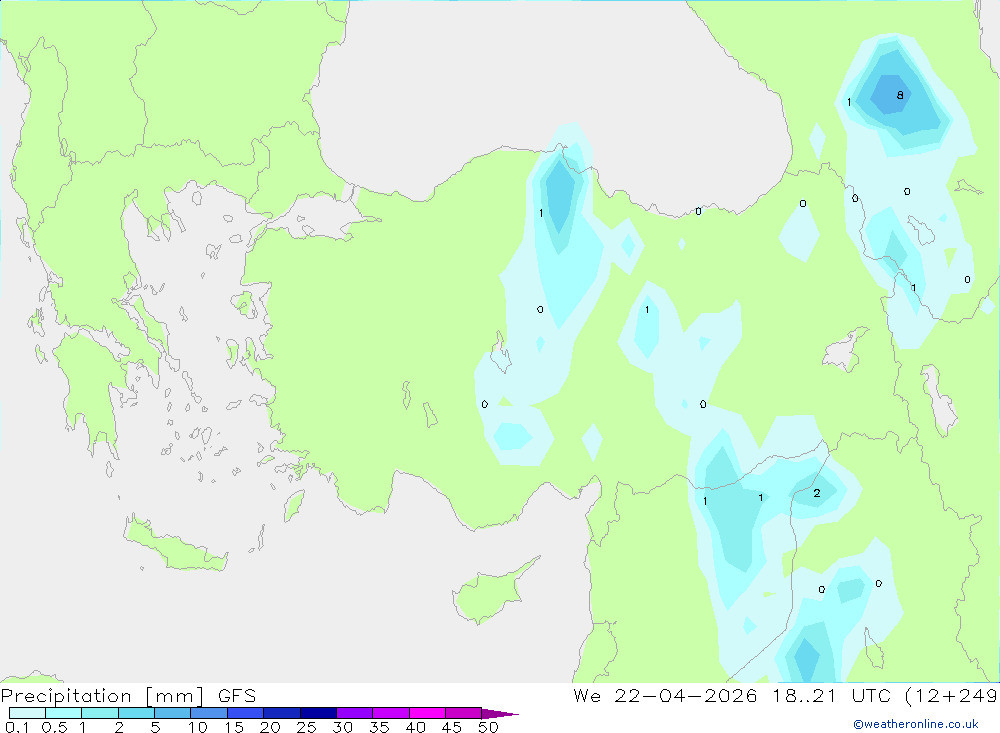Click the "(12+249" forecast run text
This screenshot has width=1000, height=733.
tap(951, 696)
